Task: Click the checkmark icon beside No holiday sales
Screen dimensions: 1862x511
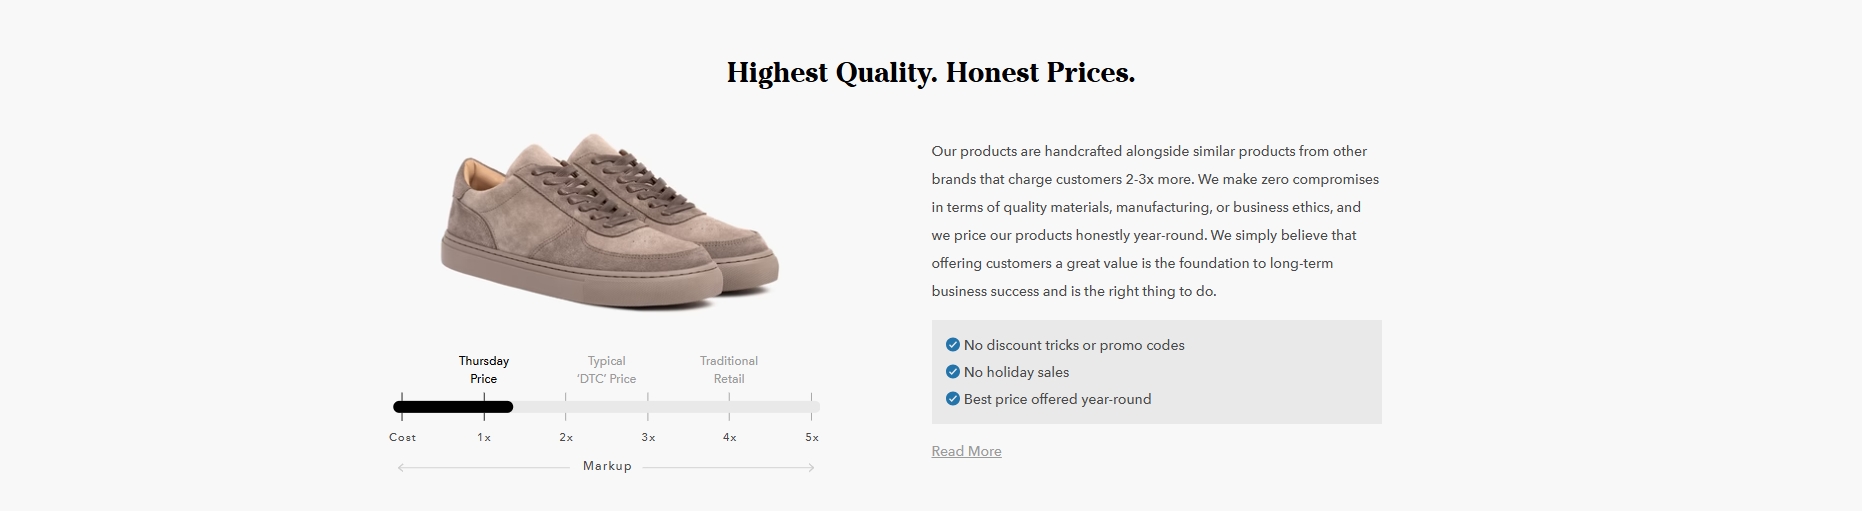Action: pos(952,372)
